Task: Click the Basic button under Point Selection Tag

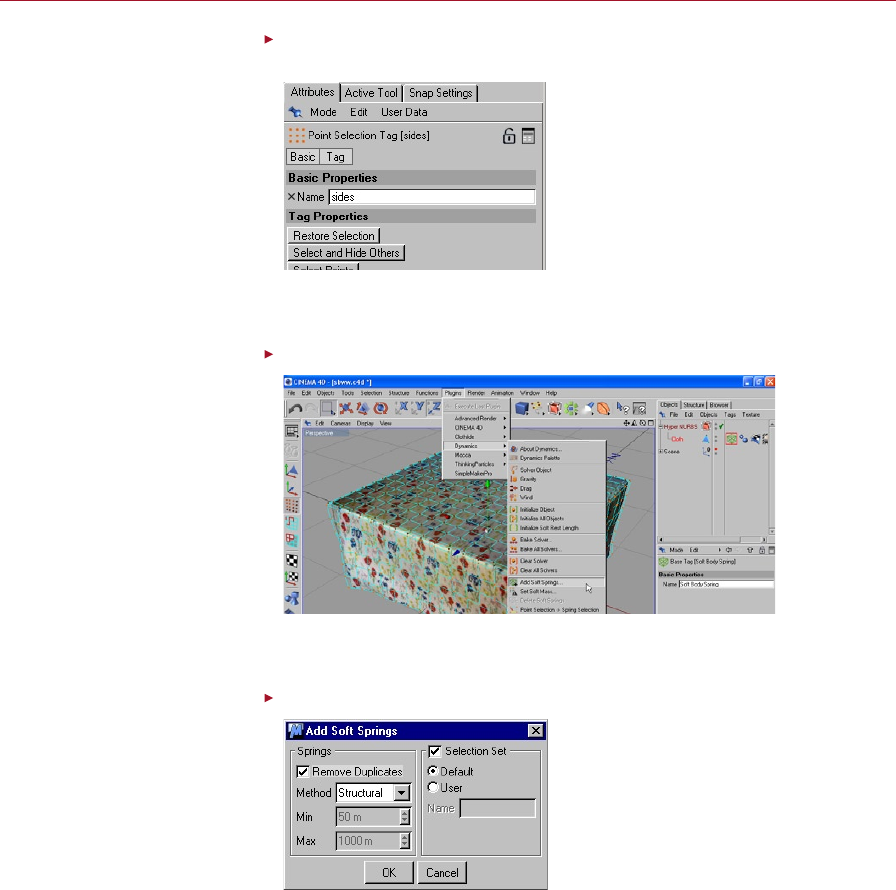Action: coord(303,157)
